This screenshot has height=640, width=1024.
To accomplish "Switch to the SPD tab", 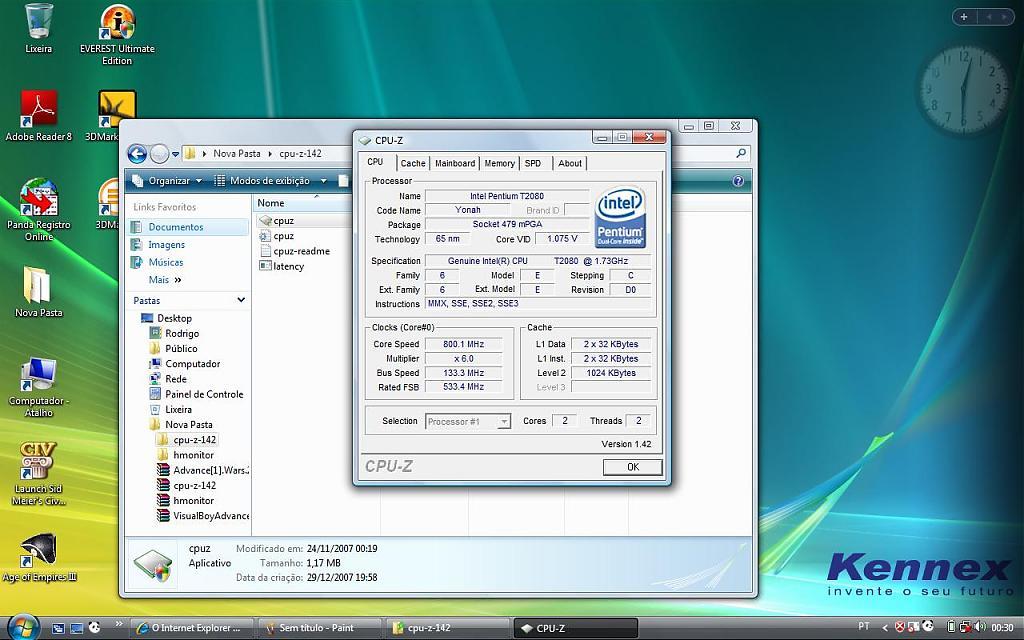I will (533, 163).
